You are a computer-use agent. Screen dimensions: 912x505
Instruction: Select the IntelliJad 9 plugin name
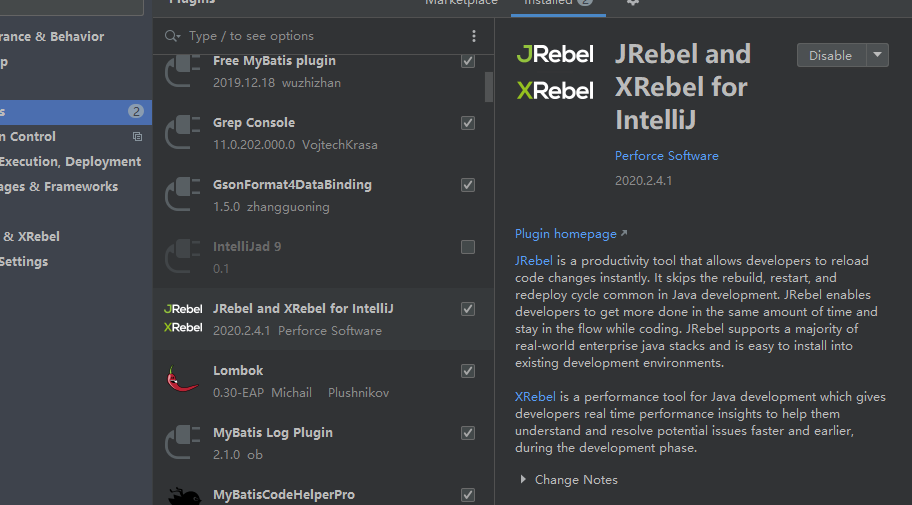point(247,247)
